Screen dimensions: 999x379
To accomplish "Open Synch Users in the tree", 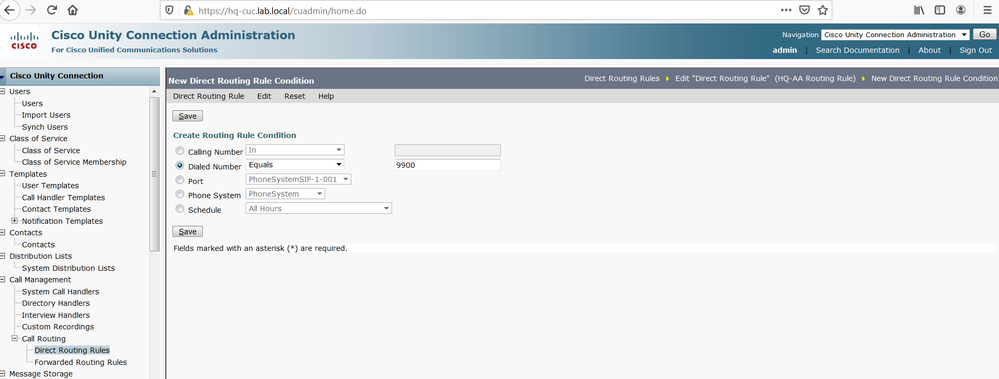I will [45, 127].
